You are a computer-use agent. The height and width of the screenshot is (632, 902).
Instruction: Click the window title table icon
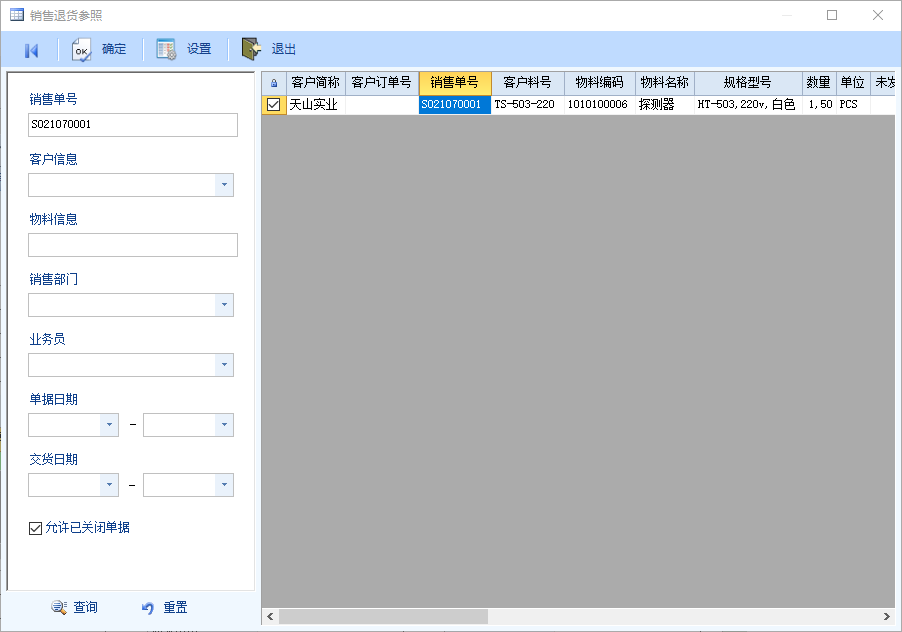click(x=17, y=14)
